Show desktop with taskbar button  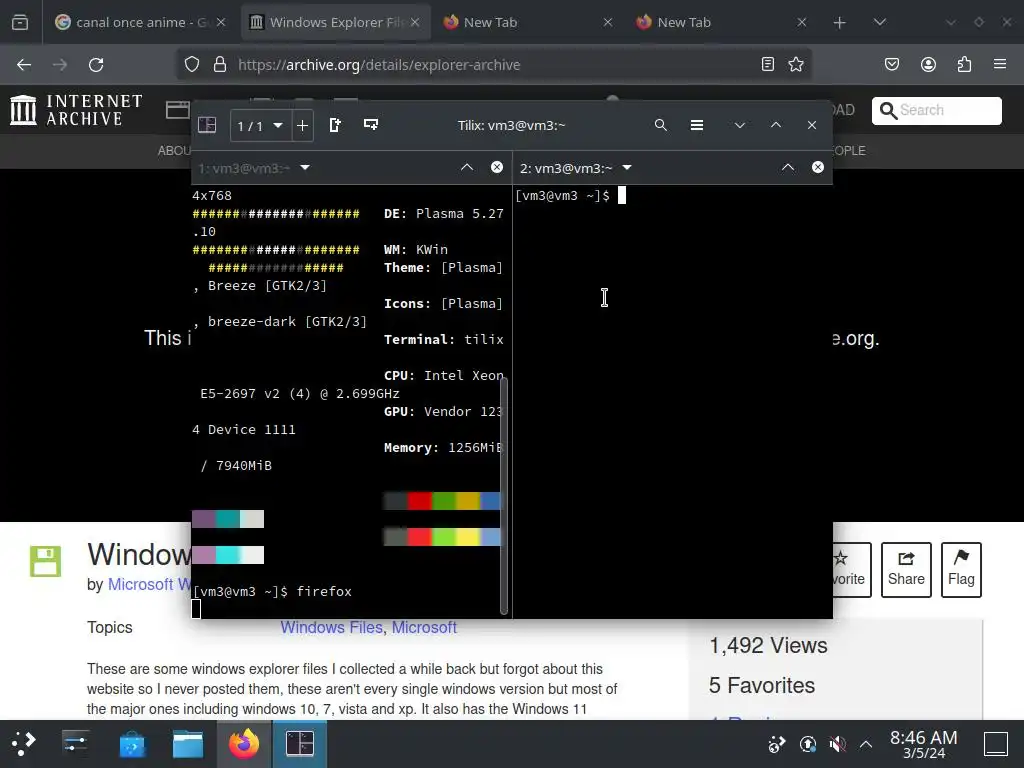[996, 744]
